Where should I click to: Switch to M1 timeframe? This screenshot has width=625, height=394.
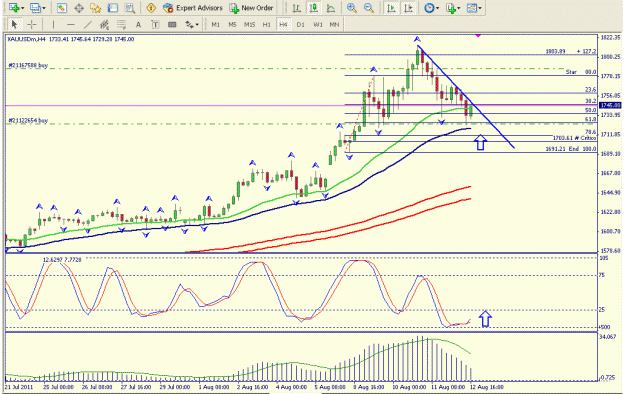216,25
